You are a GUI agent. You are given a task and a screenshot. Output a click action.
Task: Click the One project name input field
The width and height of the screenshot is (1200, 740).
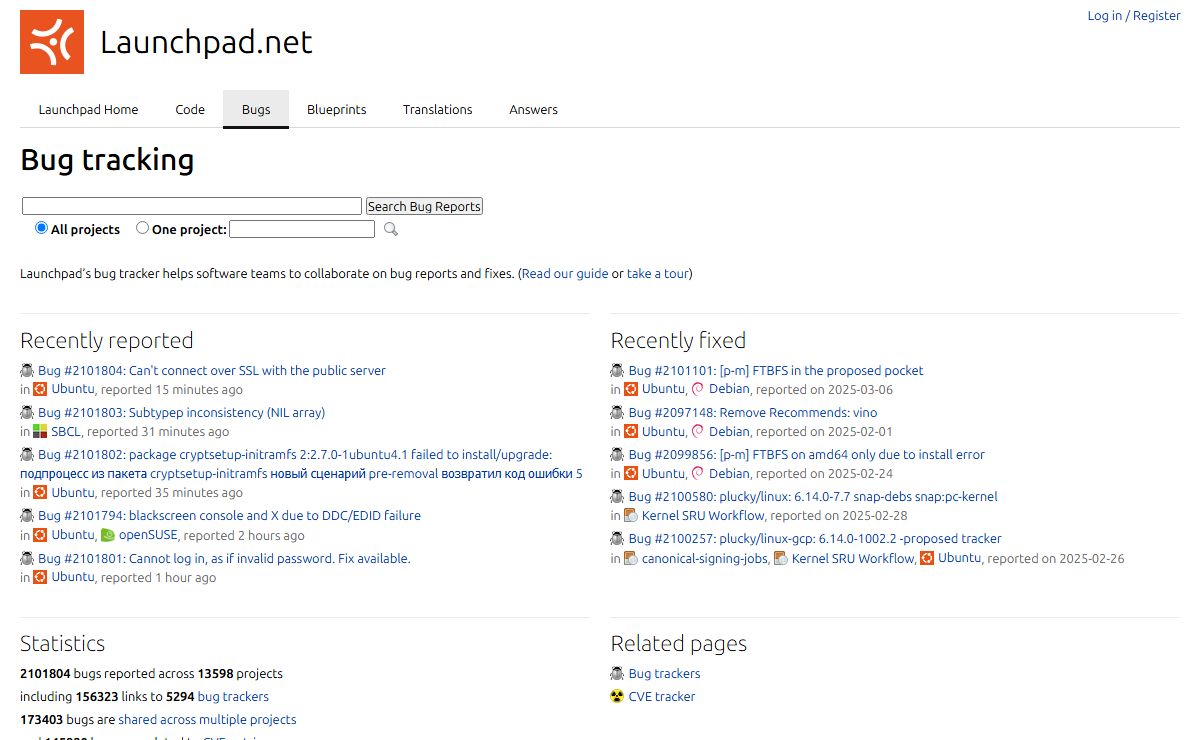[x=302, y=229]
